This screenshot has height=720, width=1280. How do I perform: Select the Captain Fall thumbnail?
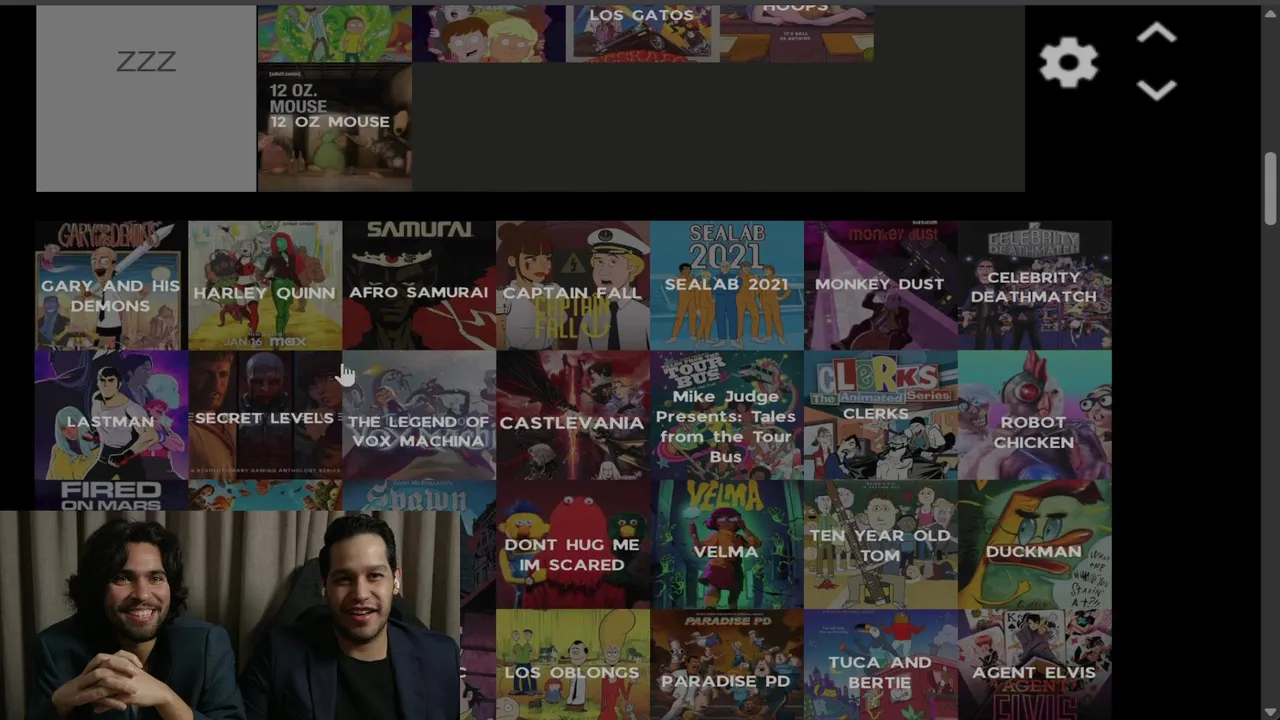[x=573, y=285]
